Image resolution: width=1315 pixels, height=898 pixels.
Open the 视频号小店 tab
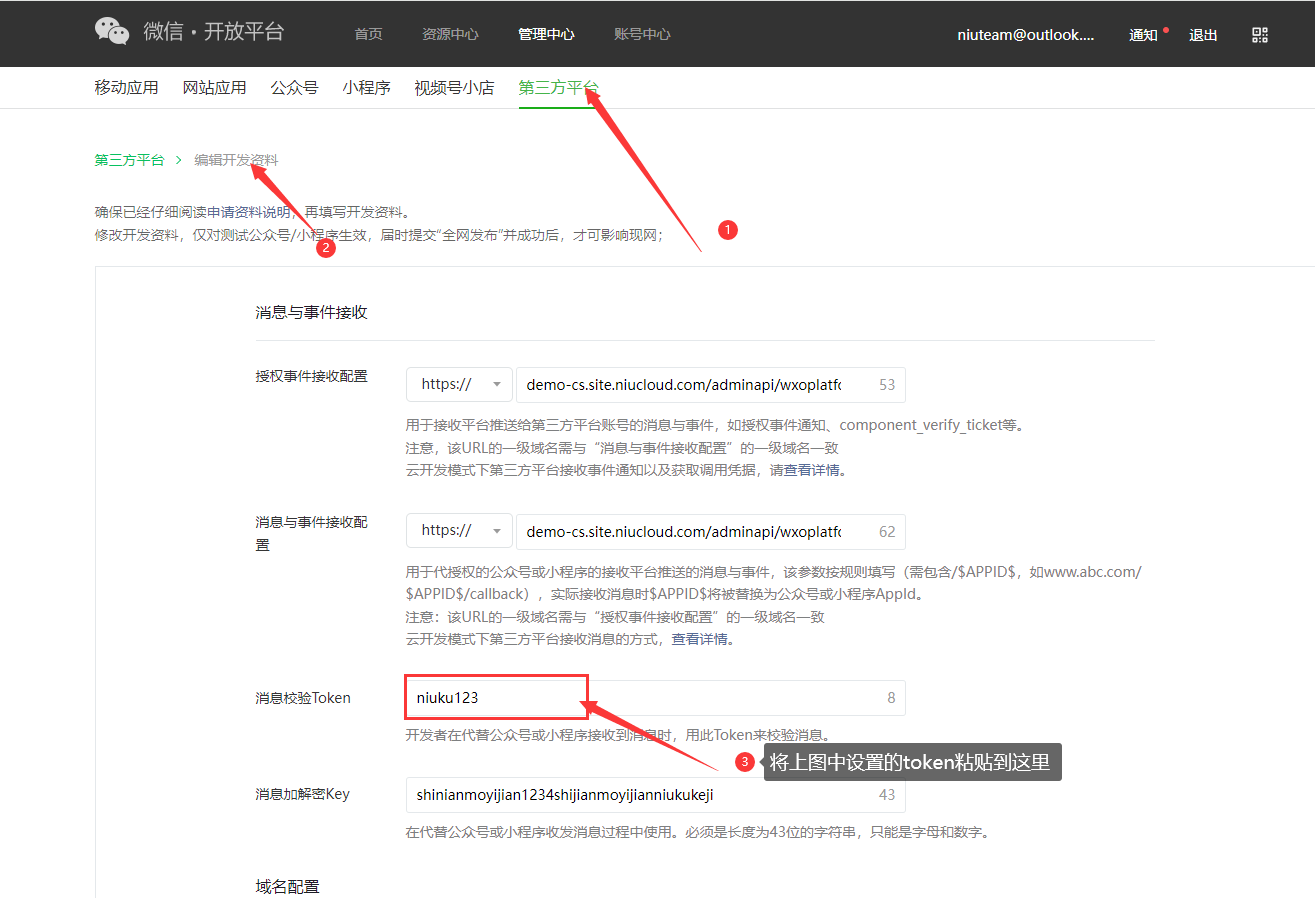[x=454, y=88]
